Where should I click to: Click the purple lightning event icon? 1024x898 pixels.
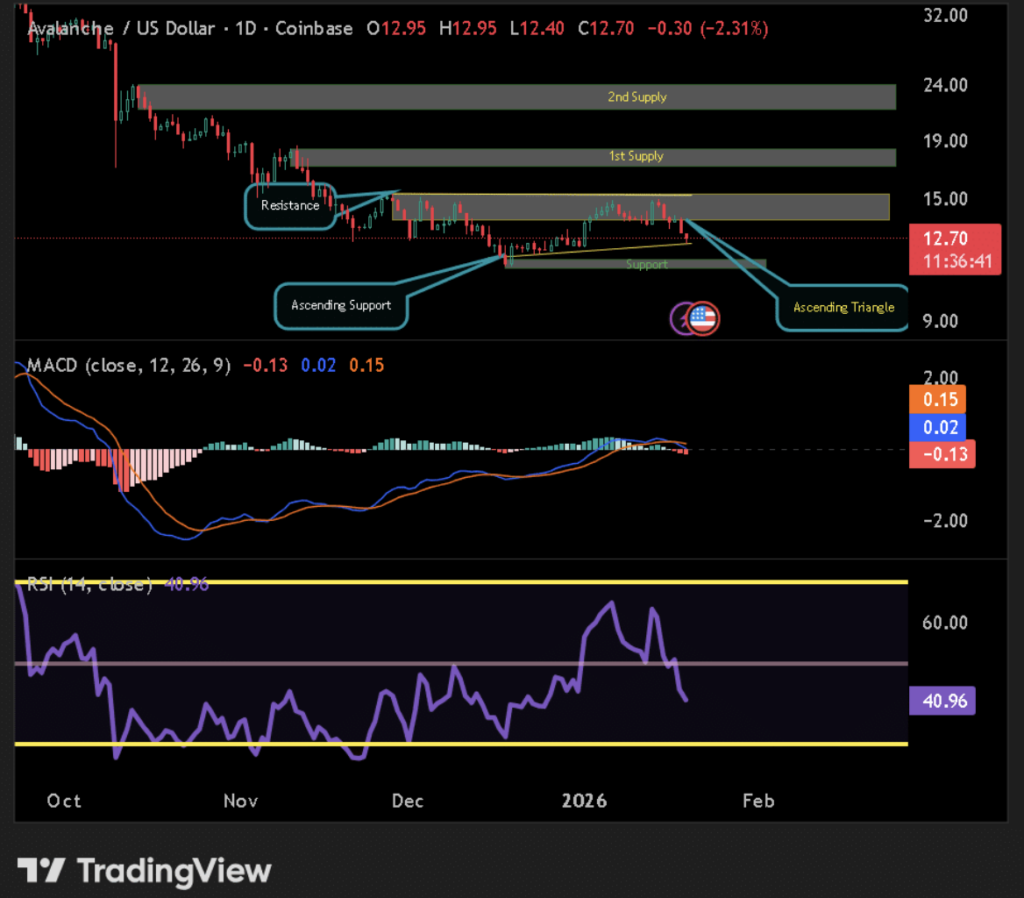[x=684, y=319]
